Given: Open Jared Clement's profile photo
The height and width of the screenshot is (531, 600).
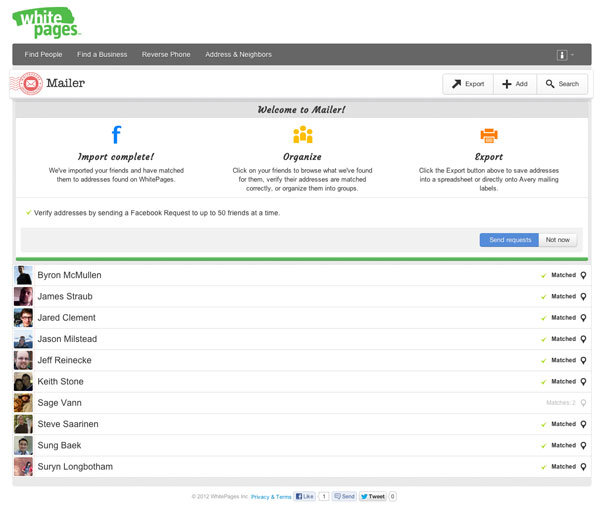Looking at the screenshot, I should (x=23, y=318).
